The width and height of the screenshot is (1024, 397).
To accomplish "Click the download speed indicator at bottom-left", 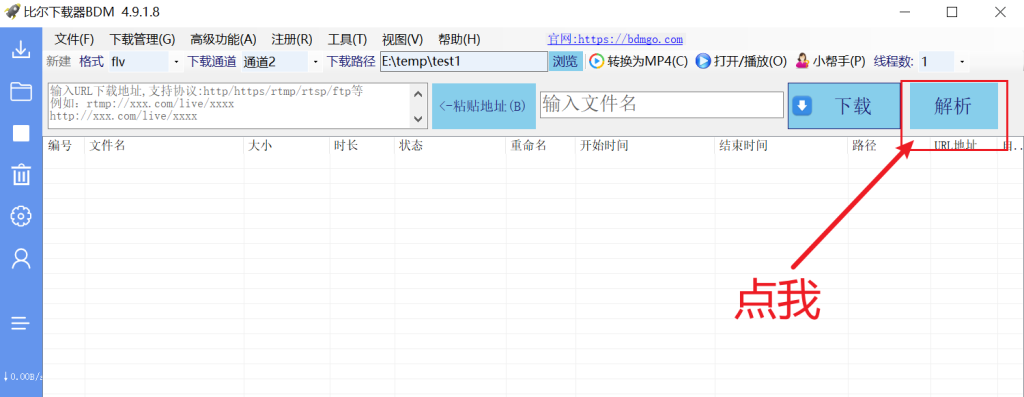I will click(x=22, y=377).
